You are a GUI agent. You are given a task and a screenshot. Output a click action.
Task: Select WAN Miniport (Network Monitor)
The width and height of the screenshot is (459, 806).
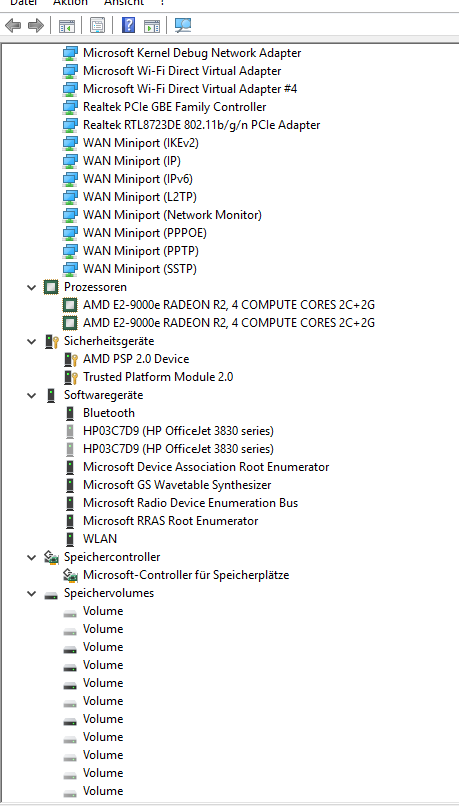pos(172,215)
